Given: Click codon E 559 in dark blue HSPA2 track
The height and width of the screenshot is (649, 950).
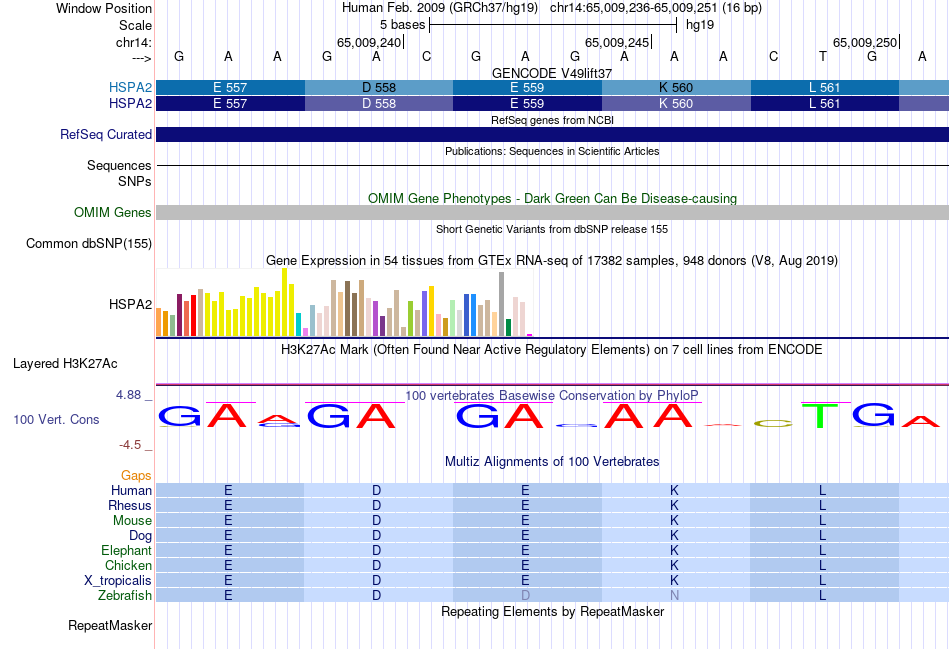Looking at the screenshot, I should coord(527,104).
